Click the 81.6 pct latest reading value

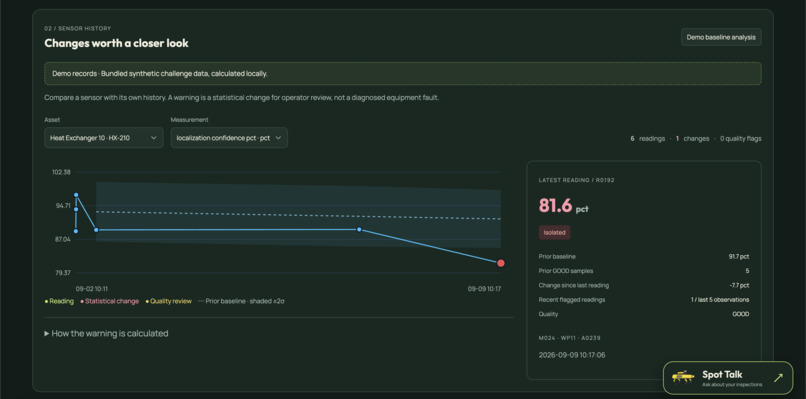(x=563, y=206)
